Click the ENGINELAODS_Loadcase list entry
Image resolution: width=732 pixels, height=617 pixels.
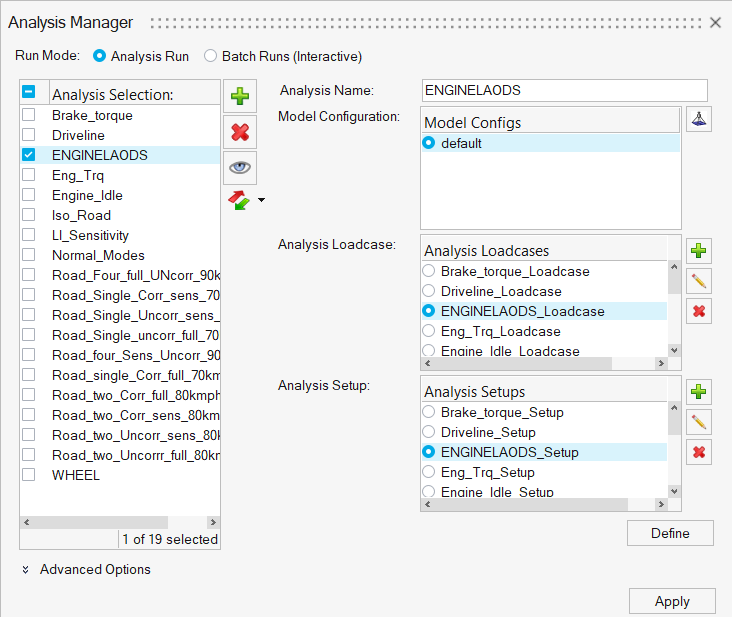coord(544,311)
